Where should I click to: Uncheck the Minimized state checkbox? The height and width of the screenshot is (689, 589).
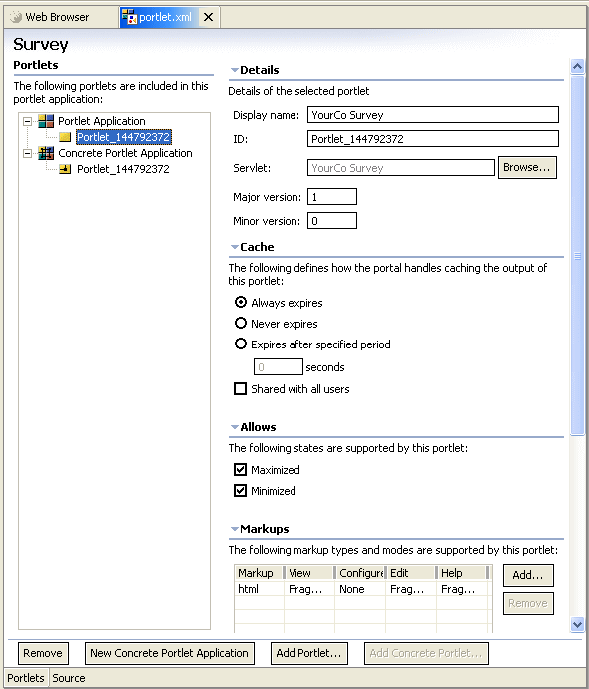[x=240, y=490]
